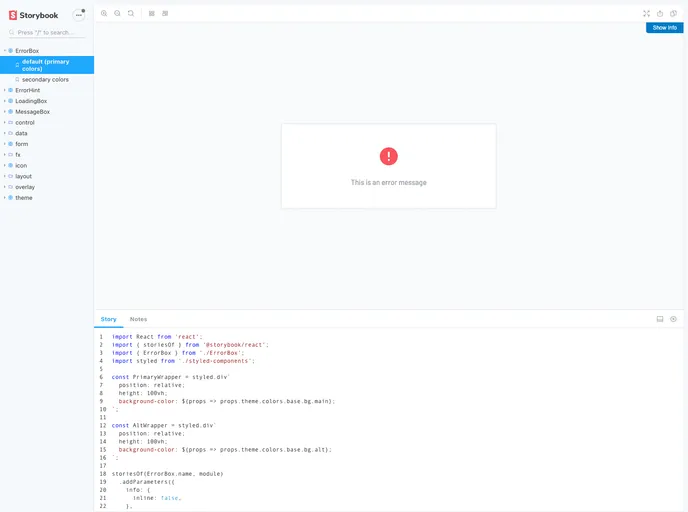Click code line 'const AltWrapper = styled.div'

[164, 426]
